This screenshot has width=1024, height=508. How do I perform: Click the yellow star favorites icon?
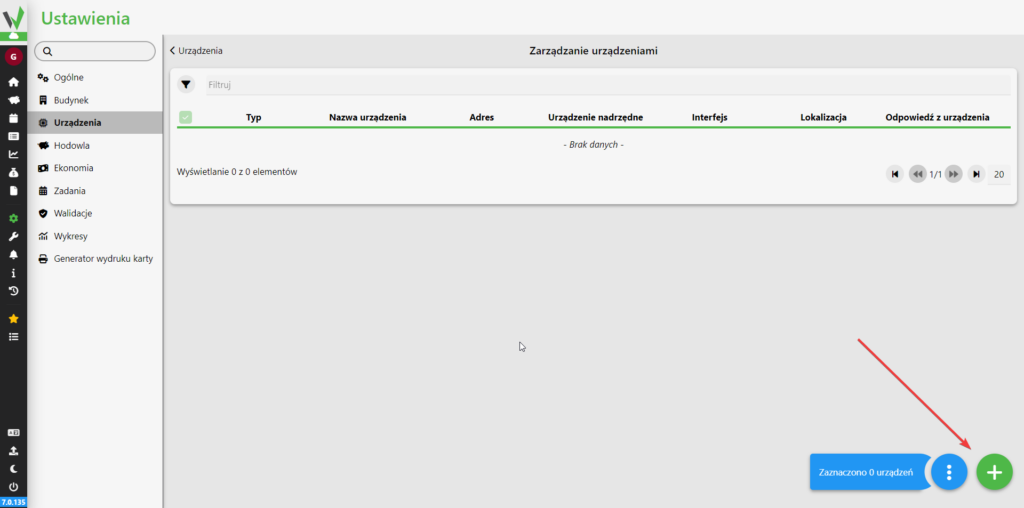tap(13, 318)
